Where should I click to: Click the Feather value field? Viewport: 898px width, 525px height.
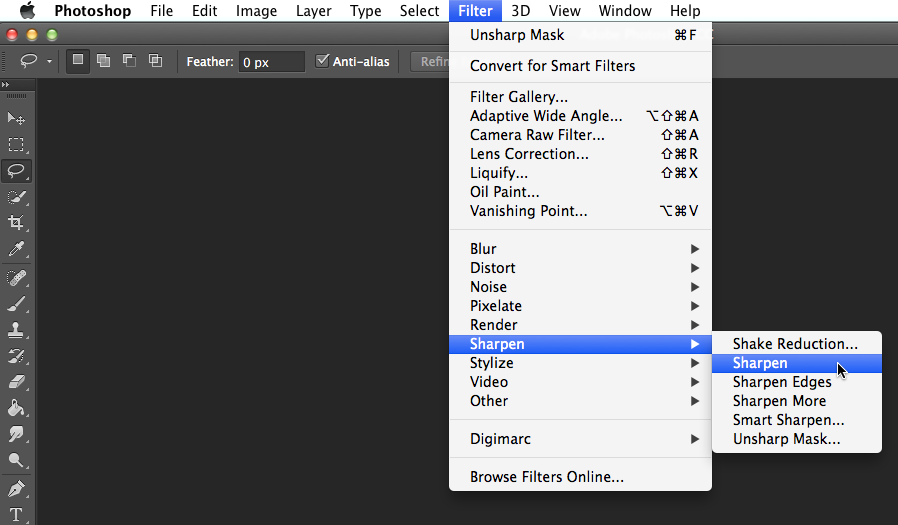tap(271, 62)
